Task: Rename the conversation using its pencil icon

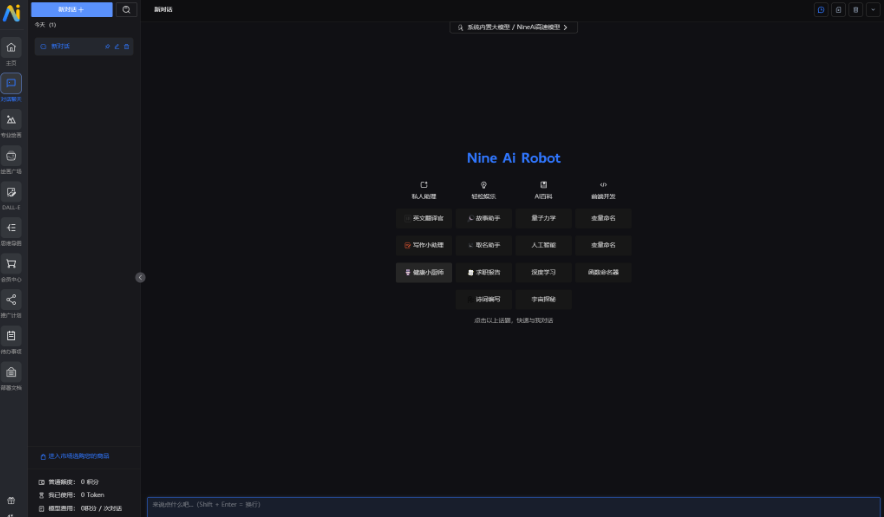Action: pyautogui.click(x=117, y=46)
